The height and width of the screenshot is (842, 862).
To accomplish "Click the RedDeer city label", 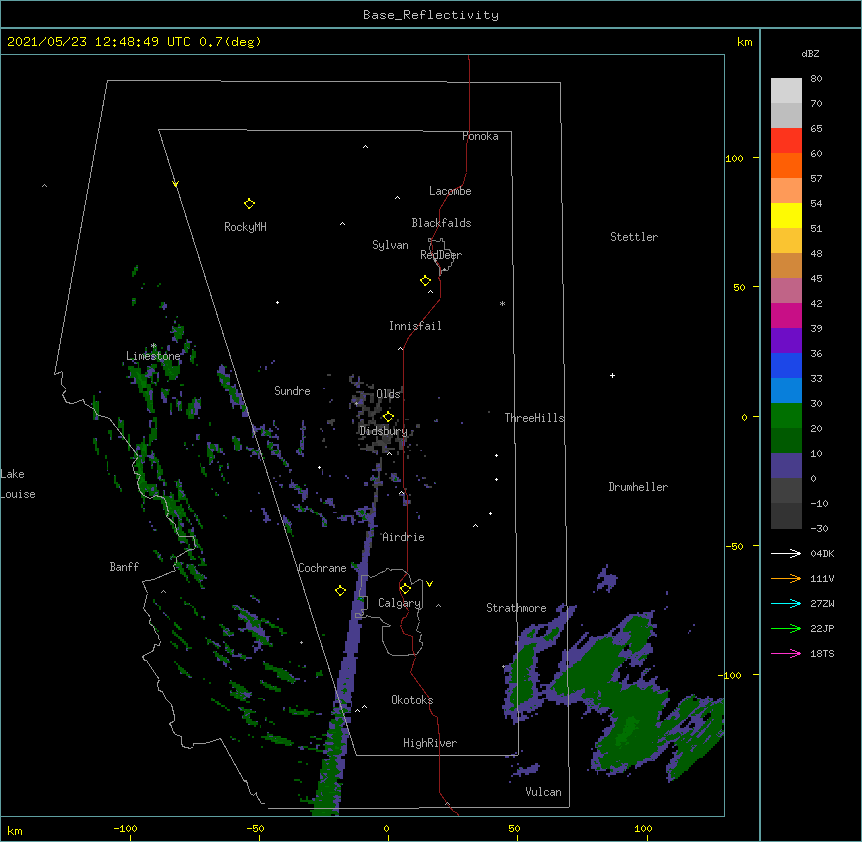I will point(441,255).
